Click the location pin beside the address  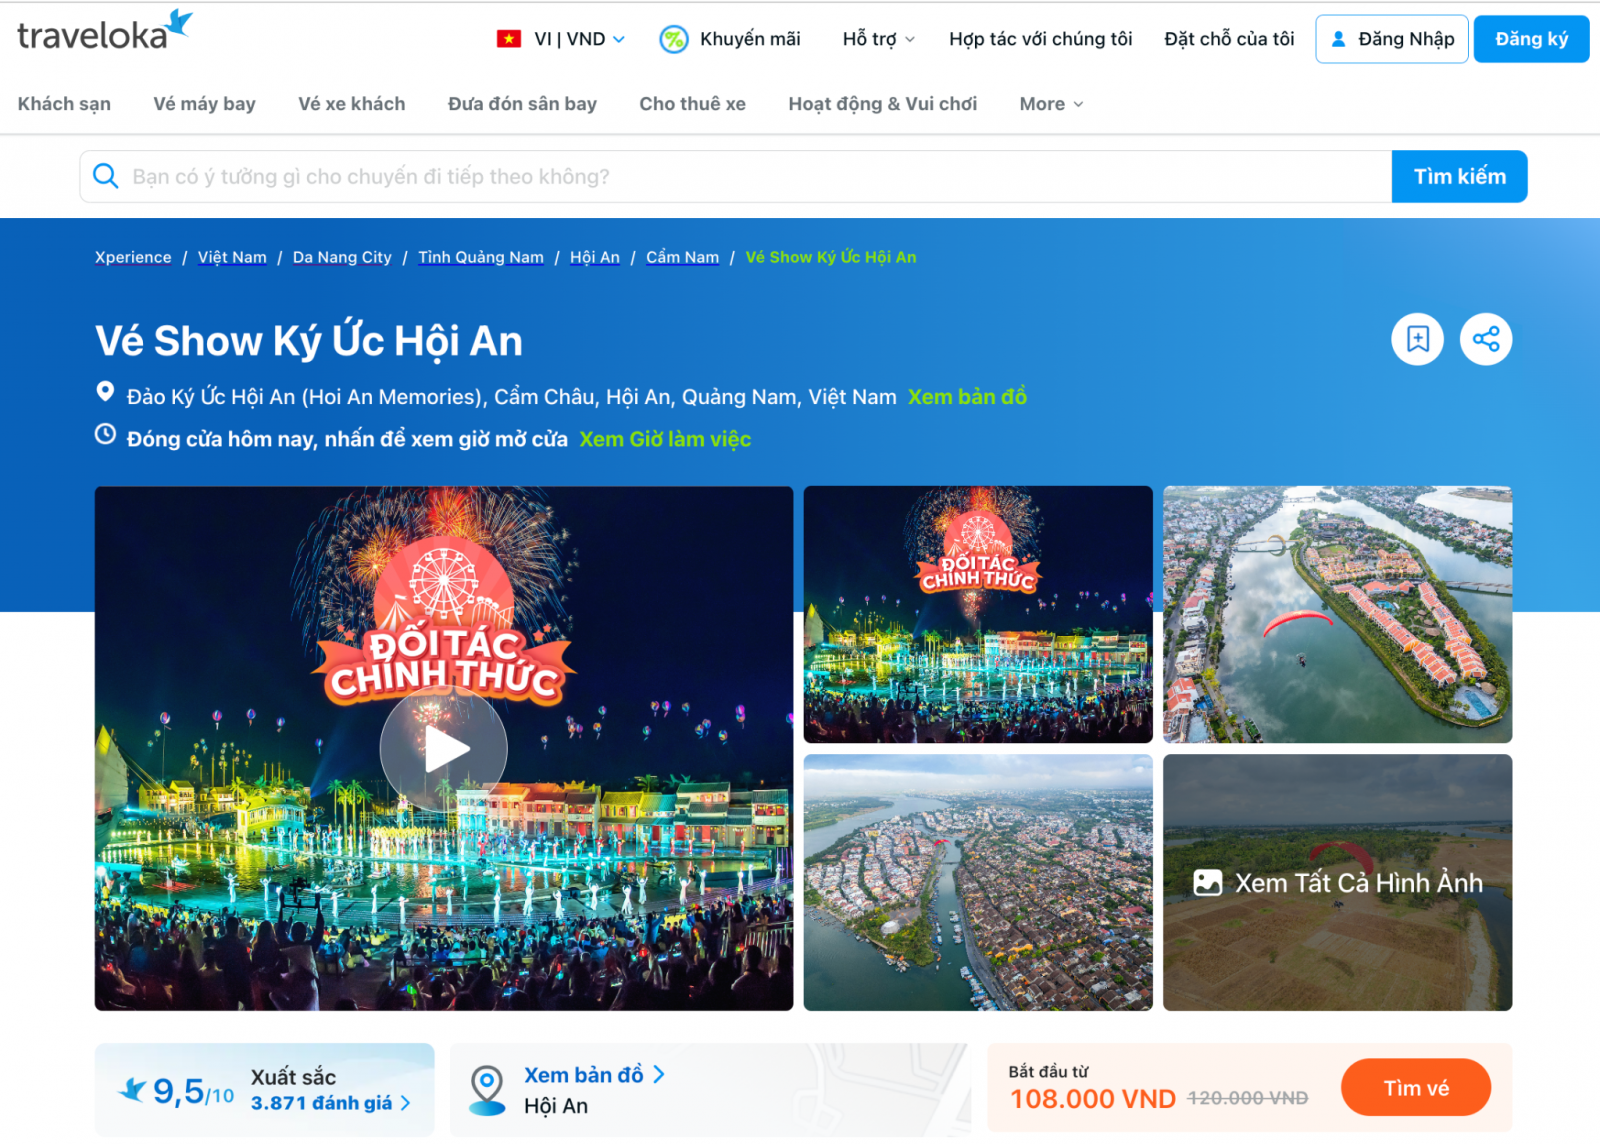(105, 392)
